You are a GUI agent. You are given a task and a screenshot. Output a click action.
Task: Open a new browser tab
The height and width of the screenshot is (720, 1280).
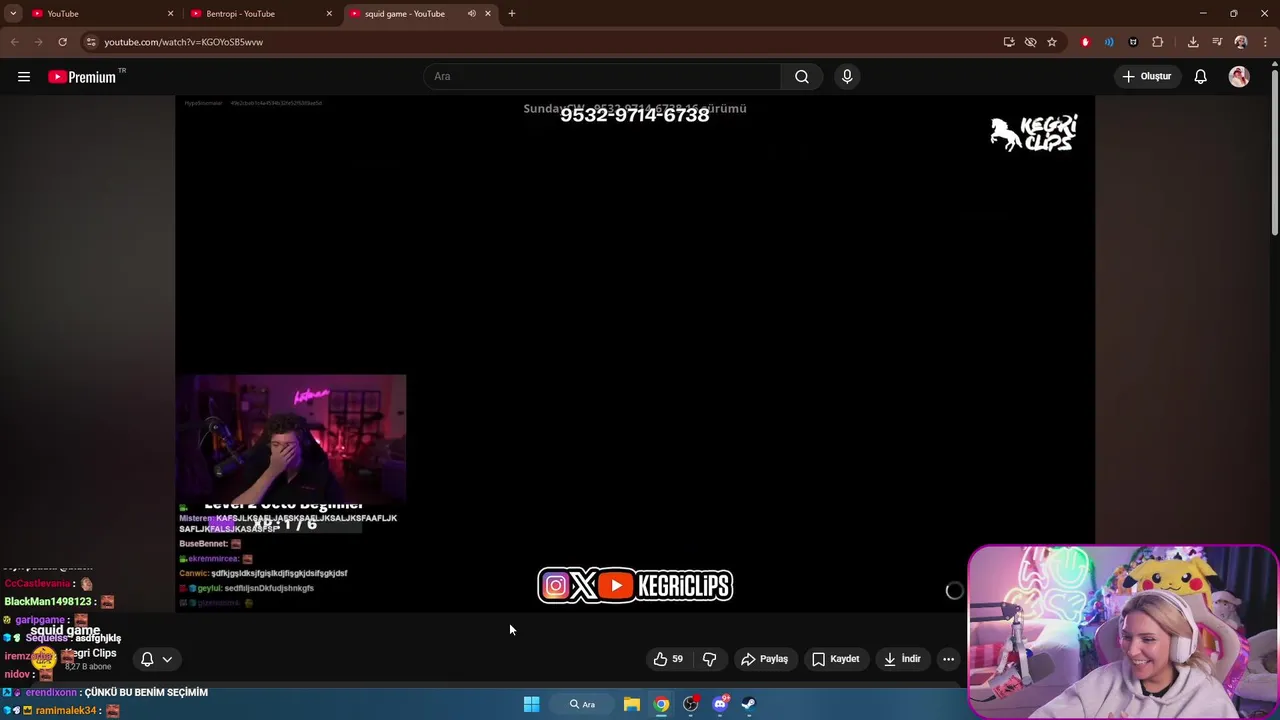tap(512, 14)
